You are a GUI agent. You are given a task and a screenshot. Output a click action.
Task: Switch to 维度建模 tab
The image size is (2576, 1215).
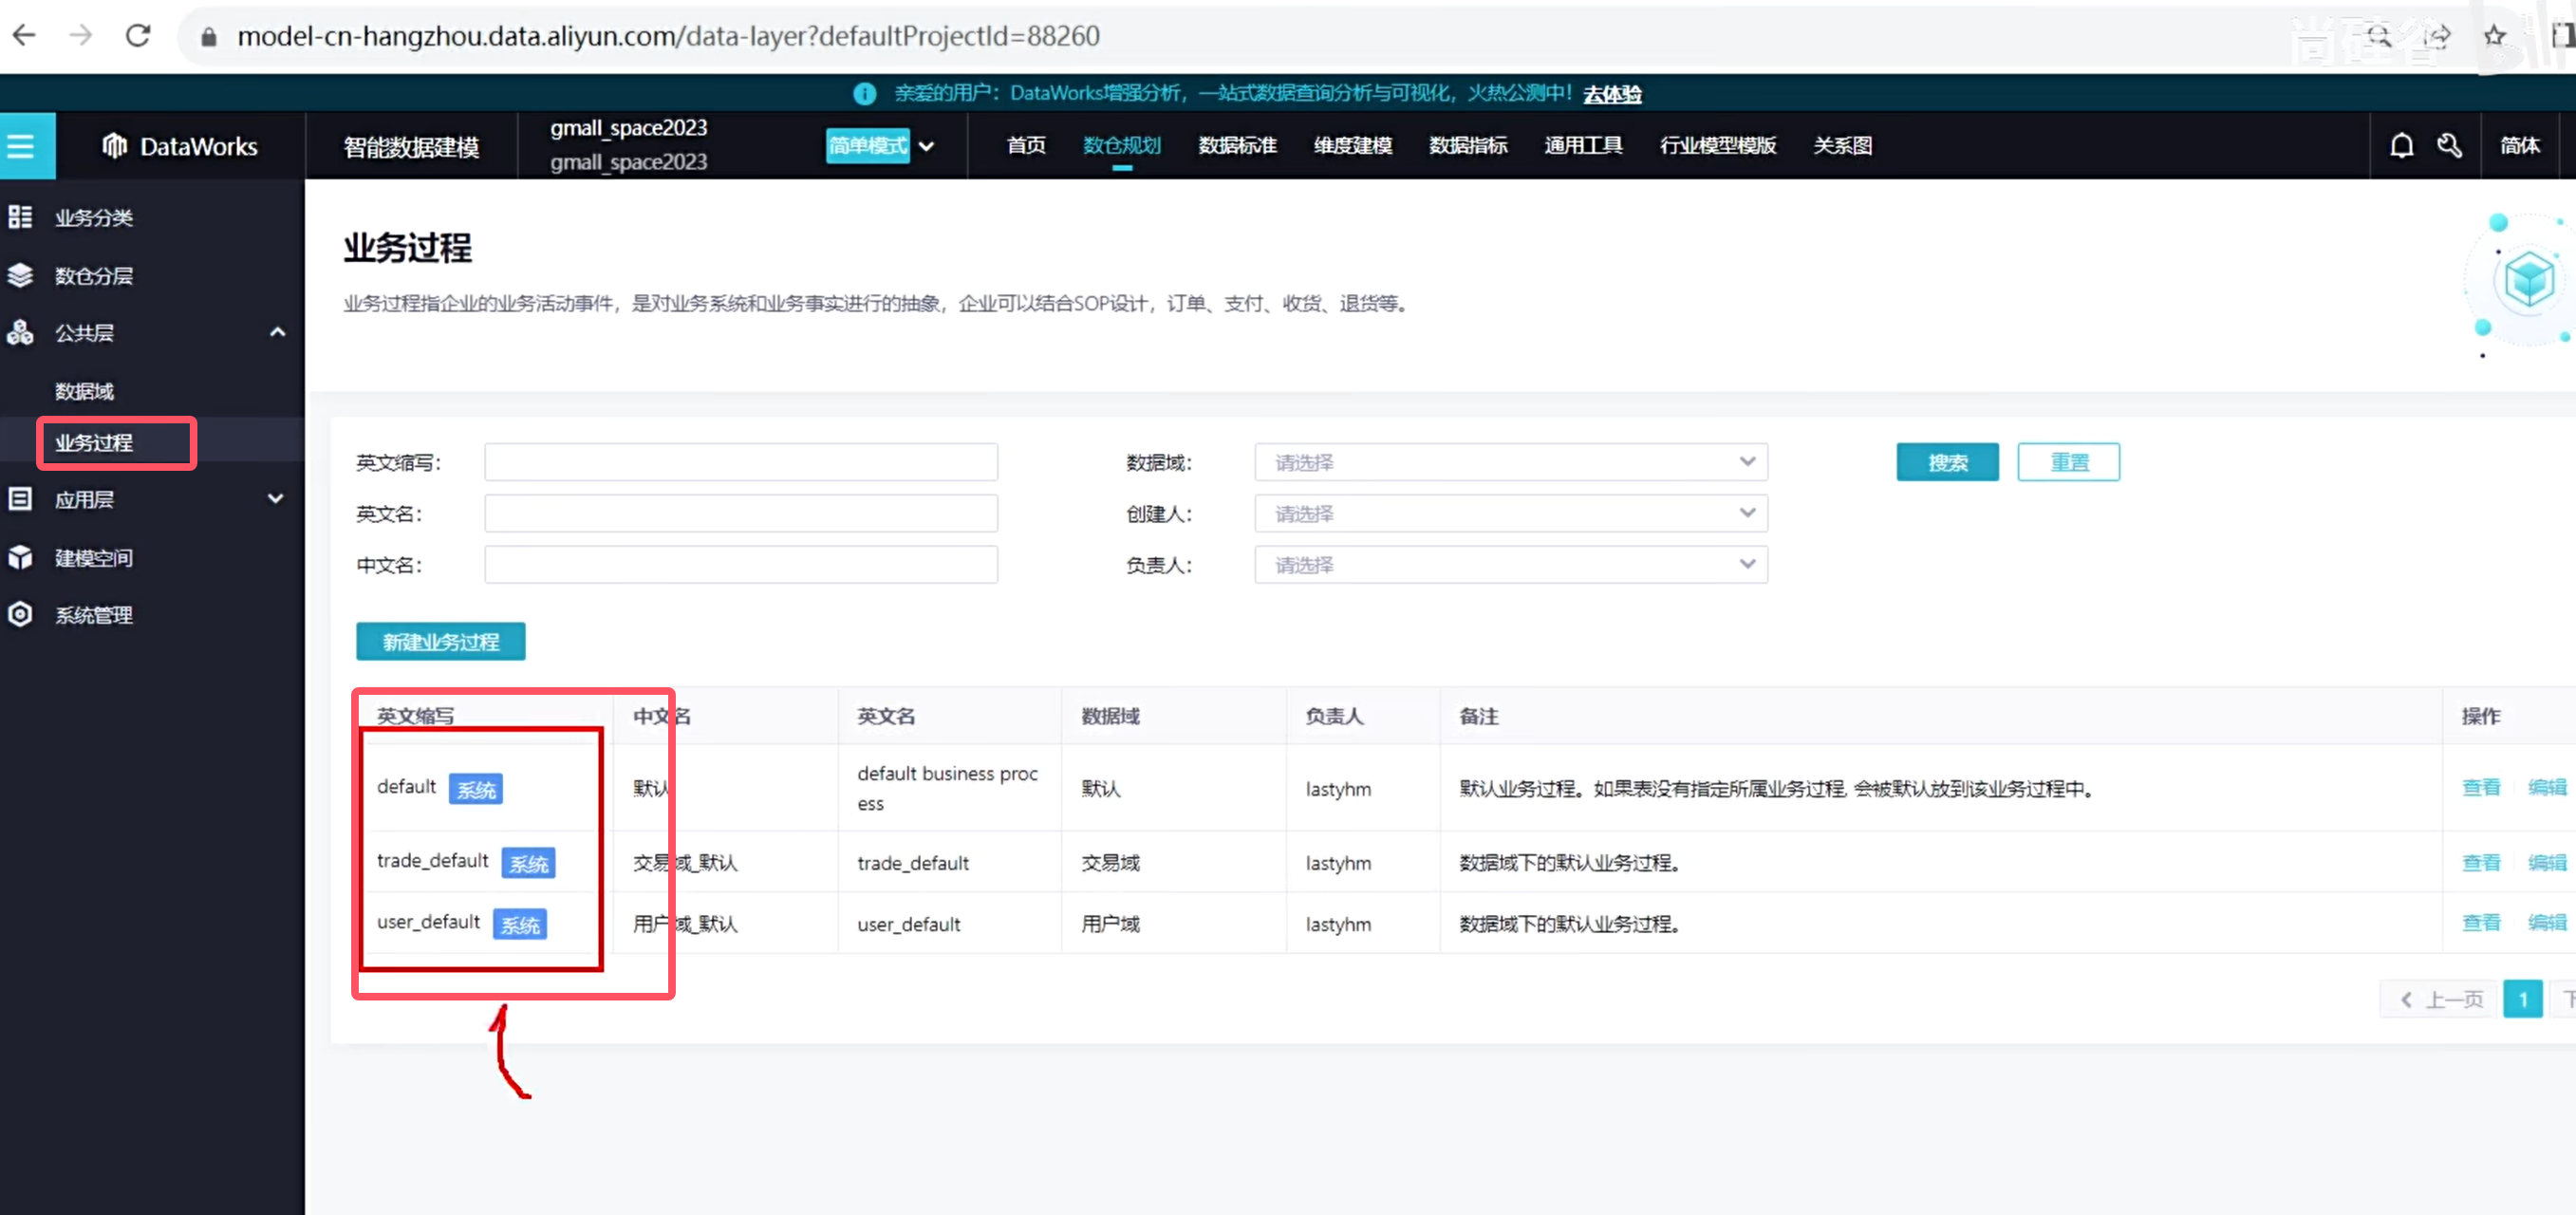1352,146
